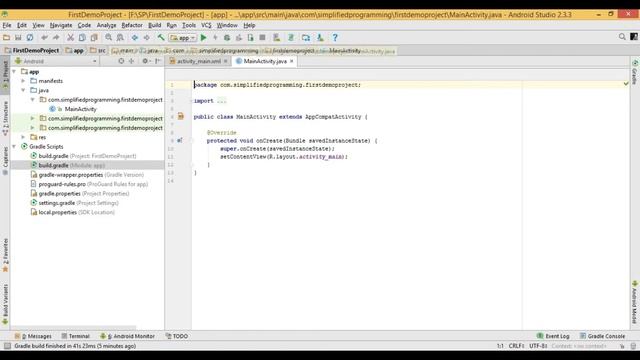Close the activity_main.xml tab
The image size is (640, 360).
coord(225,61)
